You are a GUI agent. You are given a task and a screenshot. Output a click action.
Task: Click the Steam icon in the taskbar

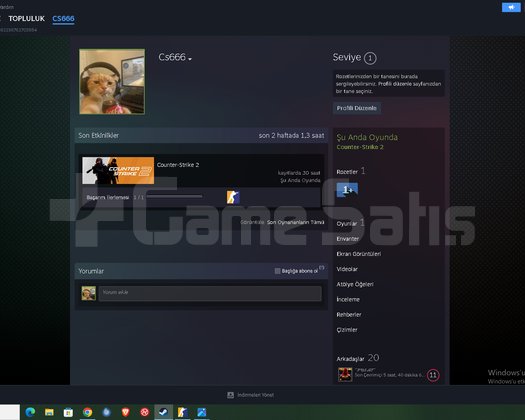164,412
